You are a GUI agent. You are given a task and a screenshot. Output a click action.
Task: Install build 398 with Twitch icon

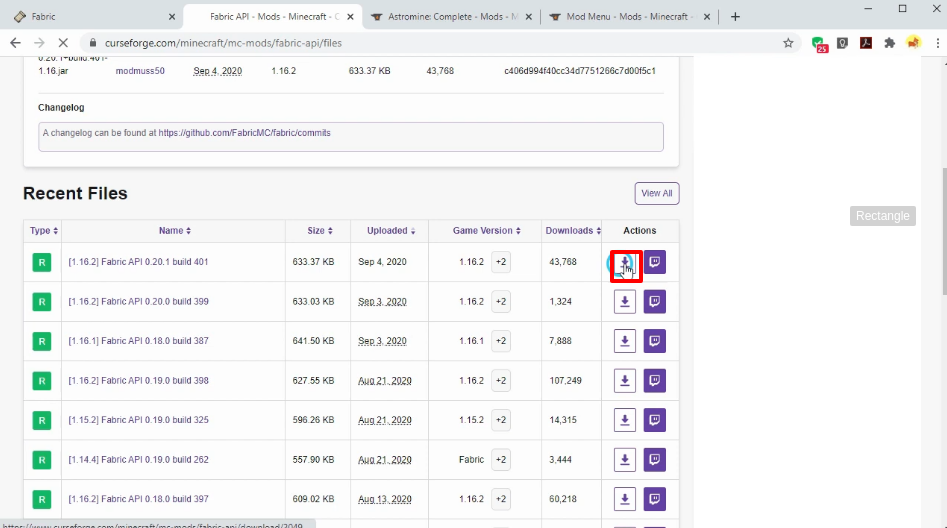point(655,381)
